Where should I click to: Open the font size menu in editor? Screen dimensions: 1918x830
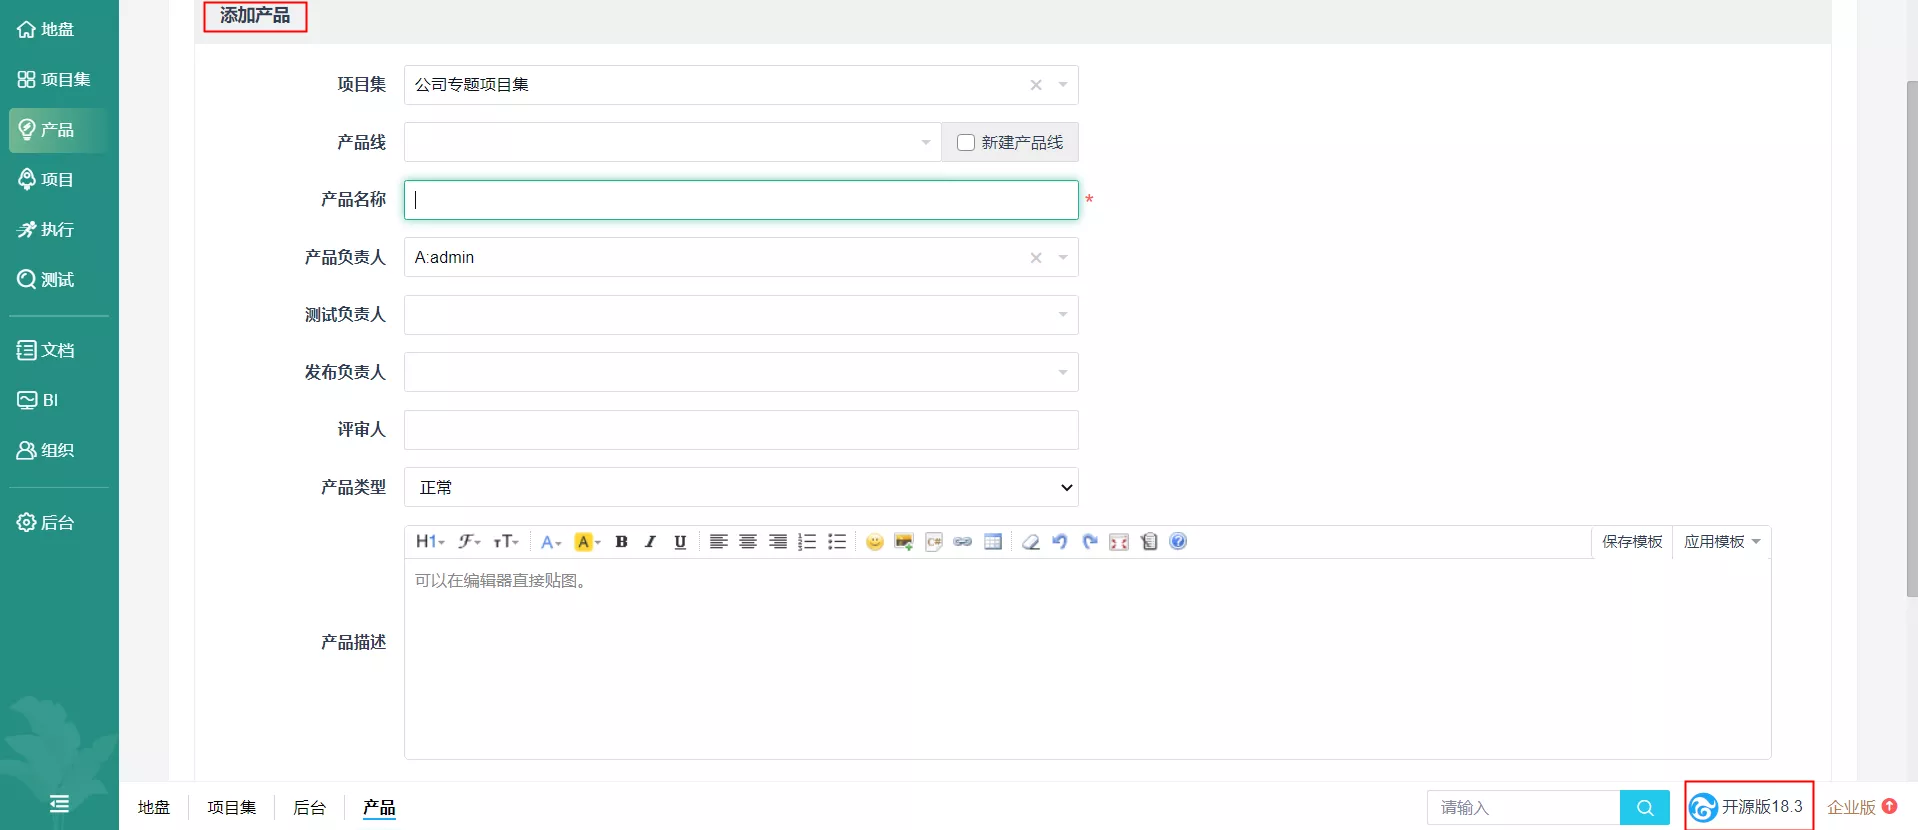pos(506,541)
